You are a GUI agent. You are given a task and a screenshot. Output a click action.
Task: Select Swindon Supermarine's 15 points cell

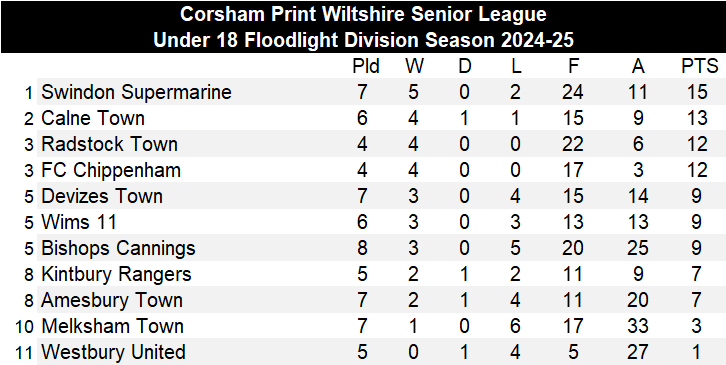tap(697, 92)
